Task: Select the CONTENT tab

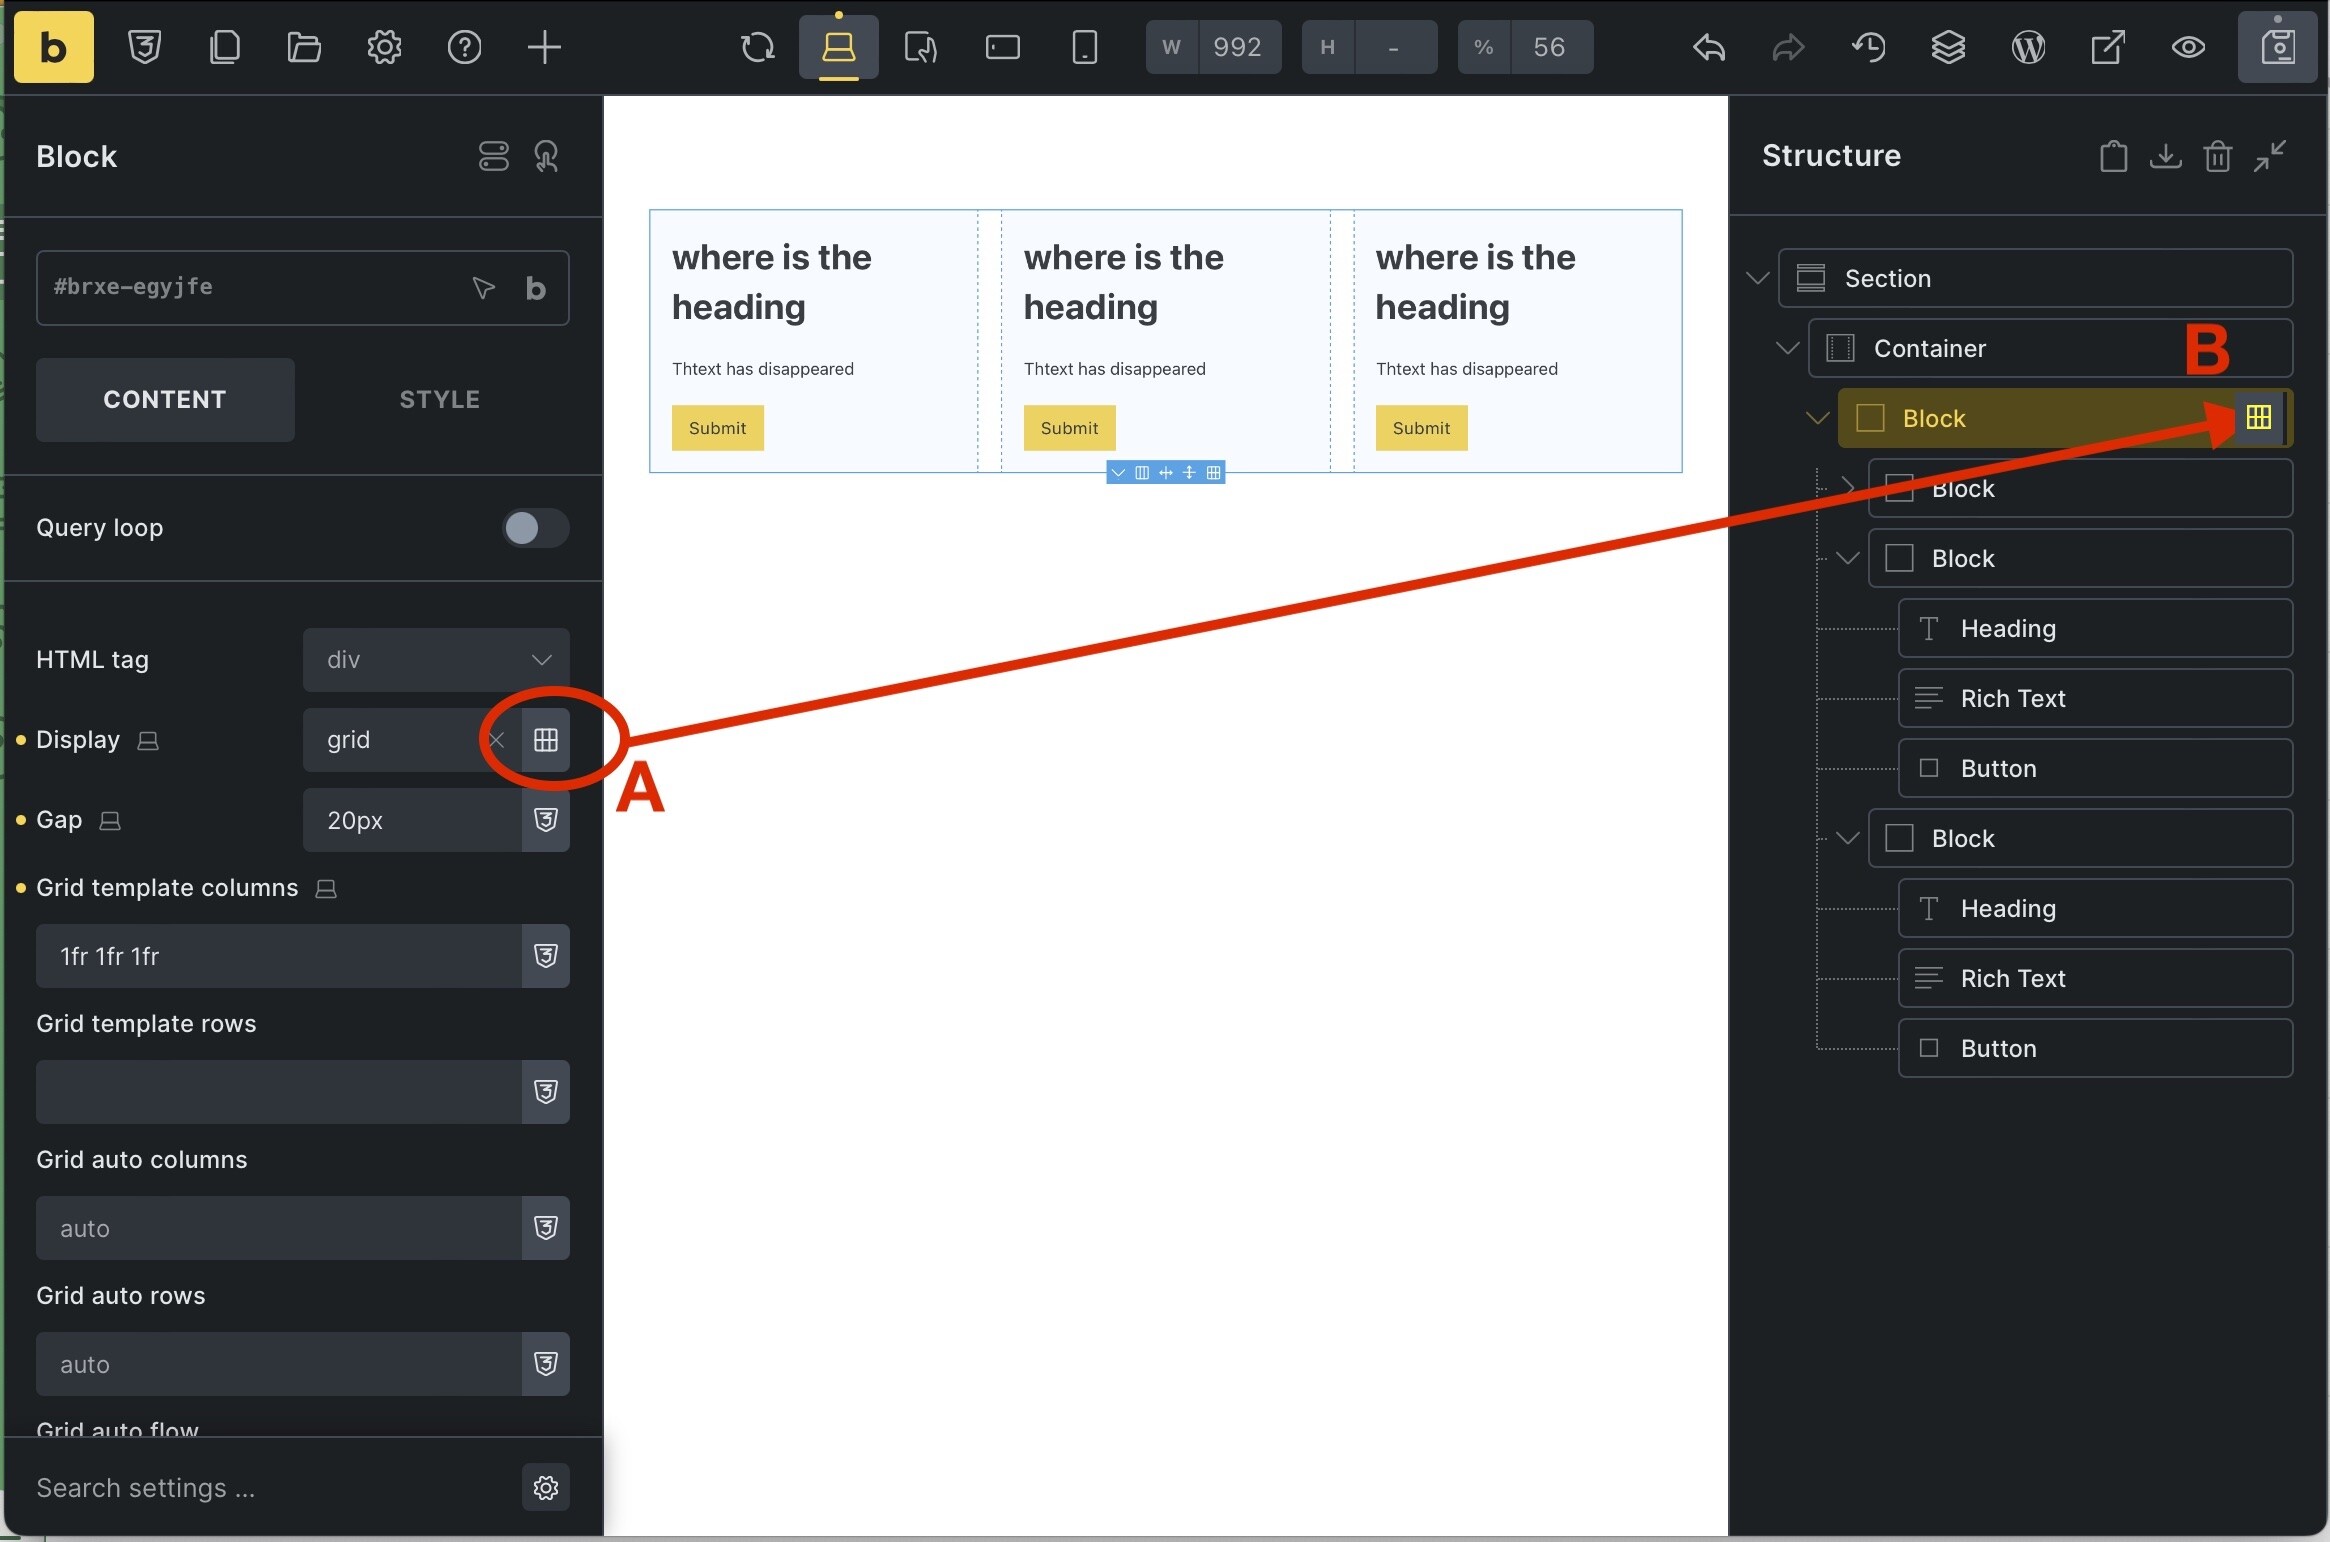Action: pyautogui.click(x=165, y=400)
